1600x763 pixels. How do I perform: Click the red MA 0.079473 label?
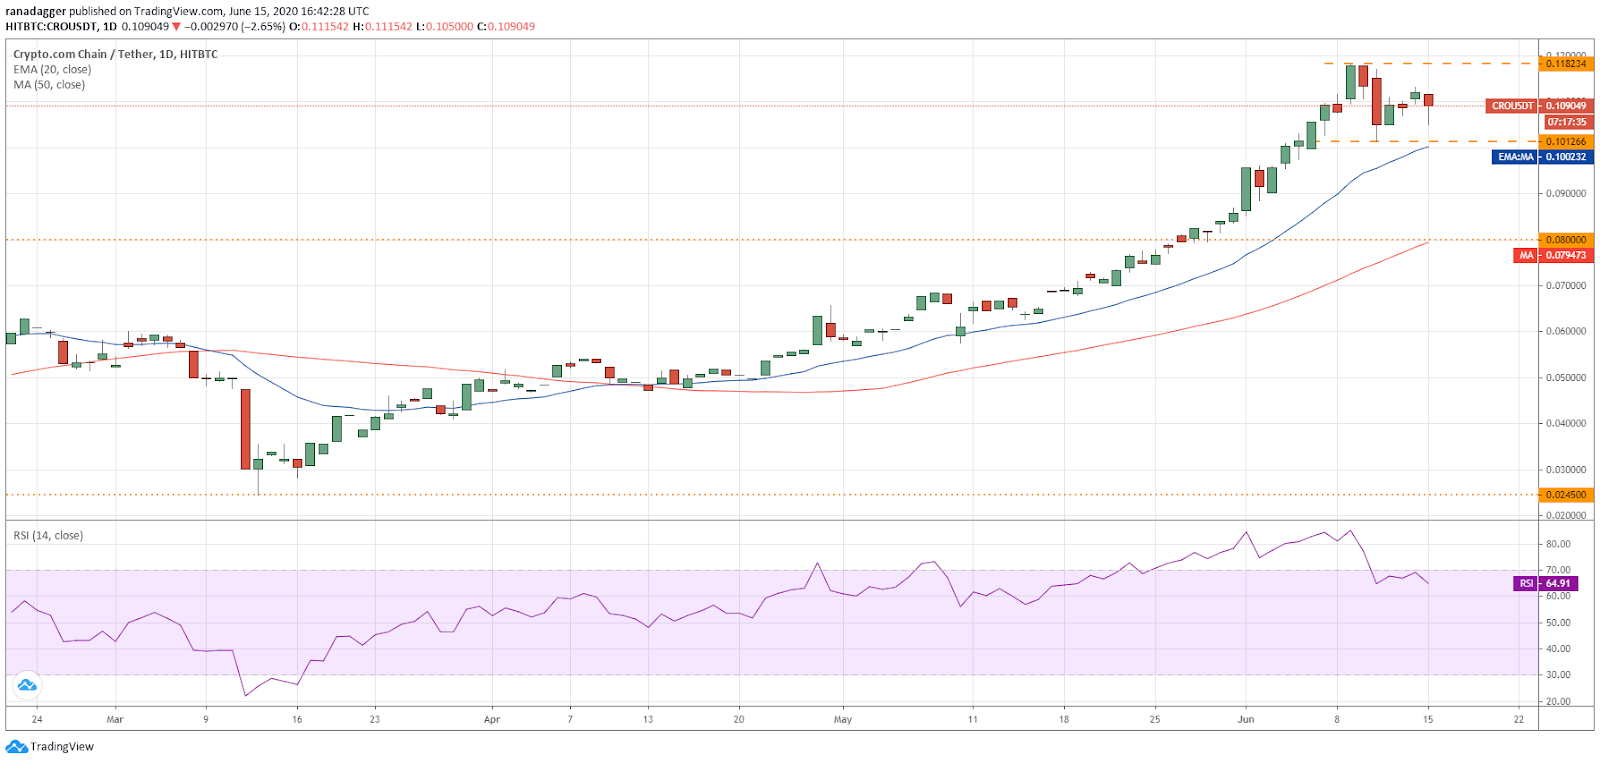[x=1553, y=255]
